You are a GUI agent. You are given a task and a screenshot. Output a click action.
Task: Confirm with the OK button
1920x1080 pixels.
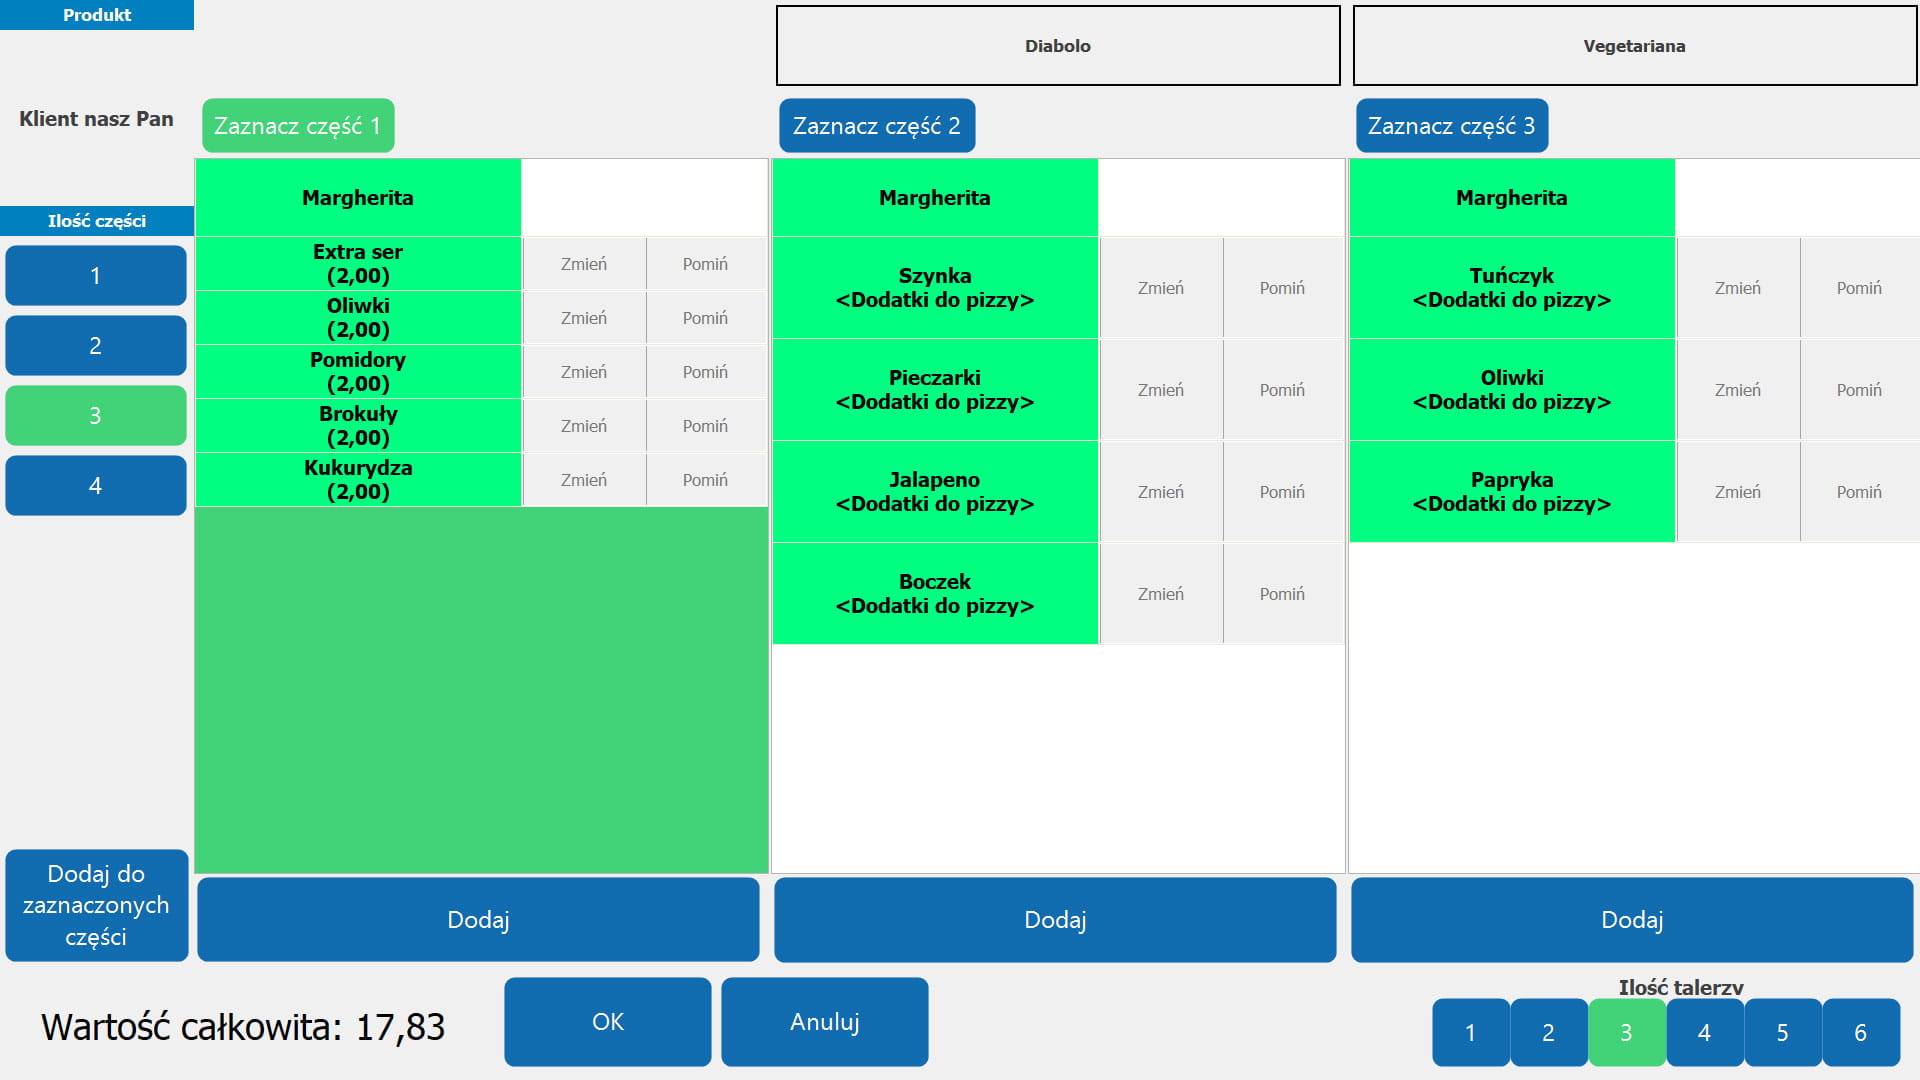point(607,1022)
